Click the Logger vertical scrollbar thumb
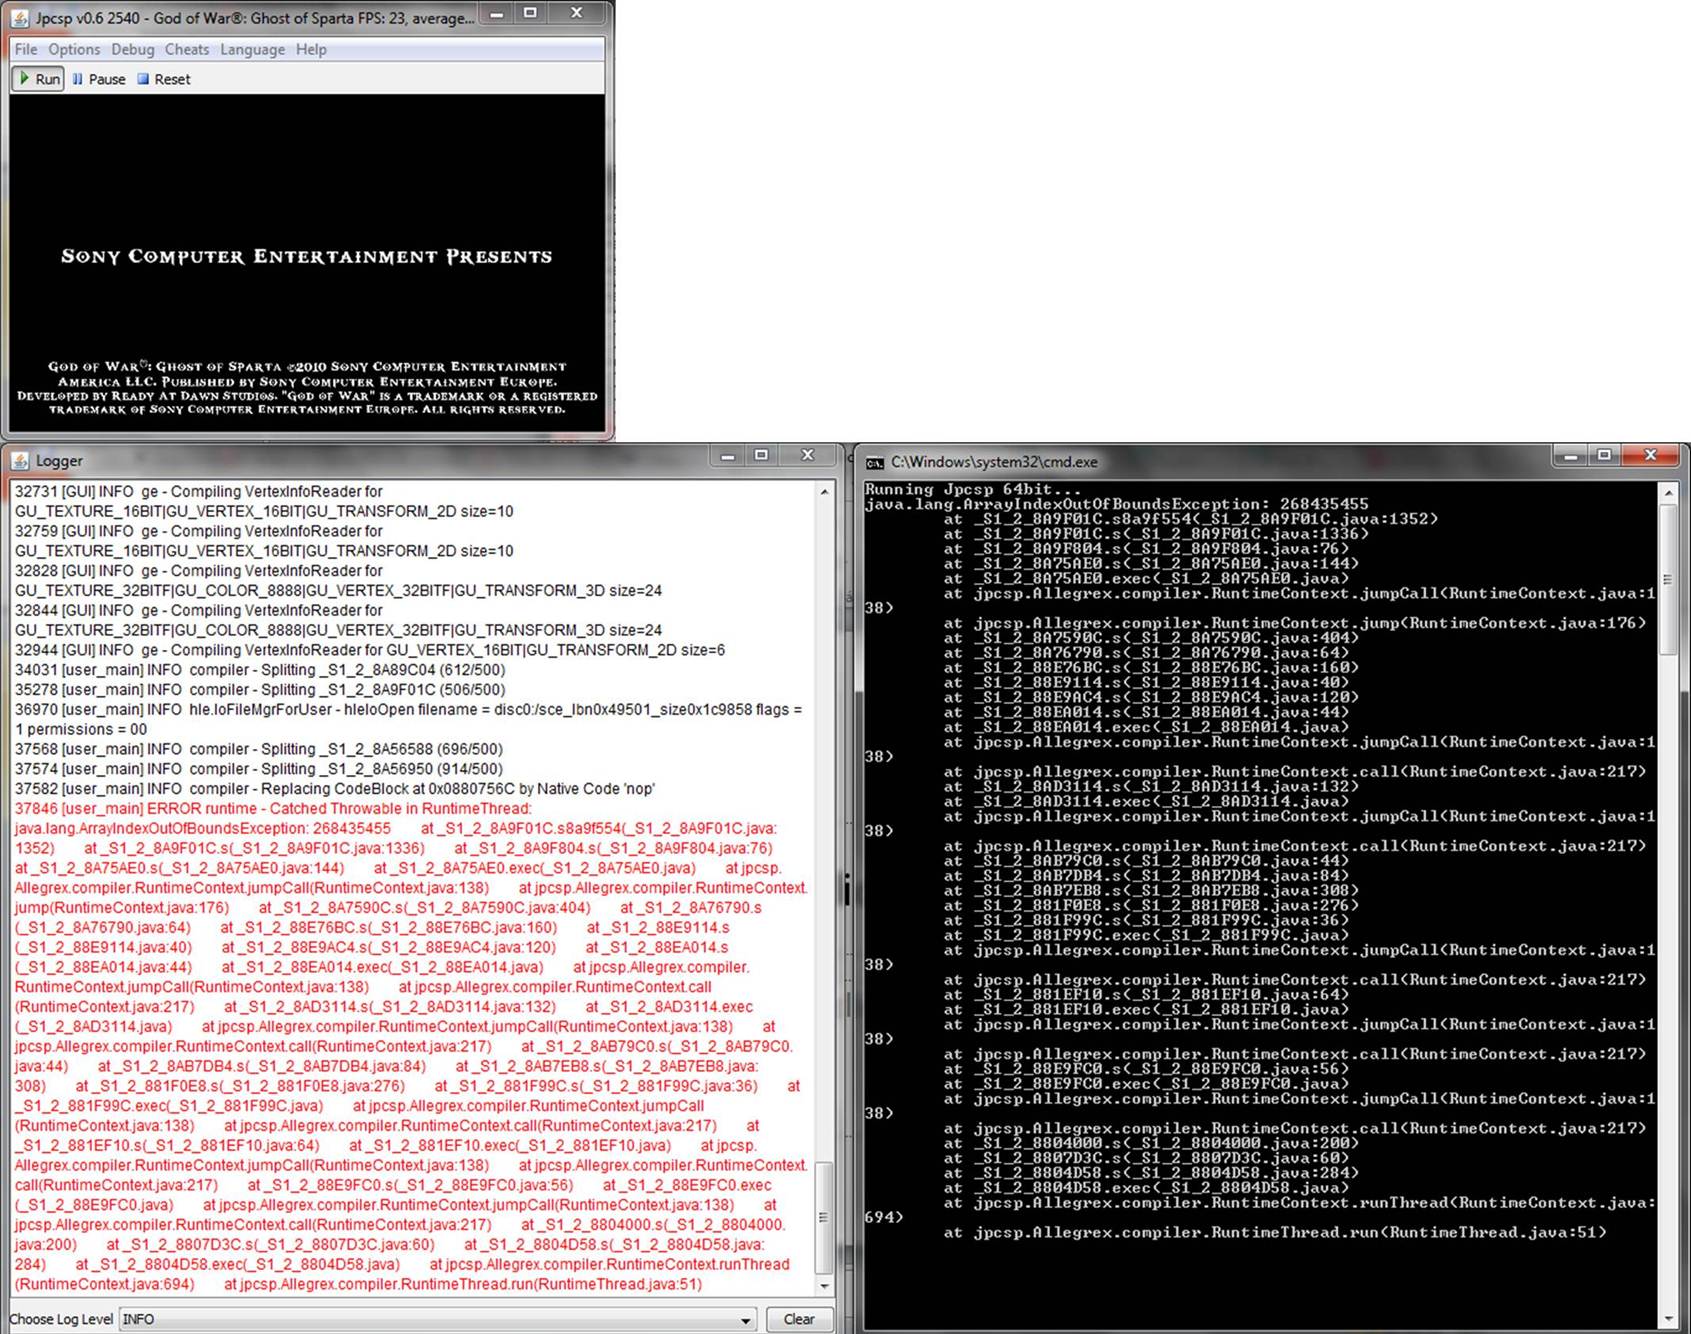 coord(824,1217)
